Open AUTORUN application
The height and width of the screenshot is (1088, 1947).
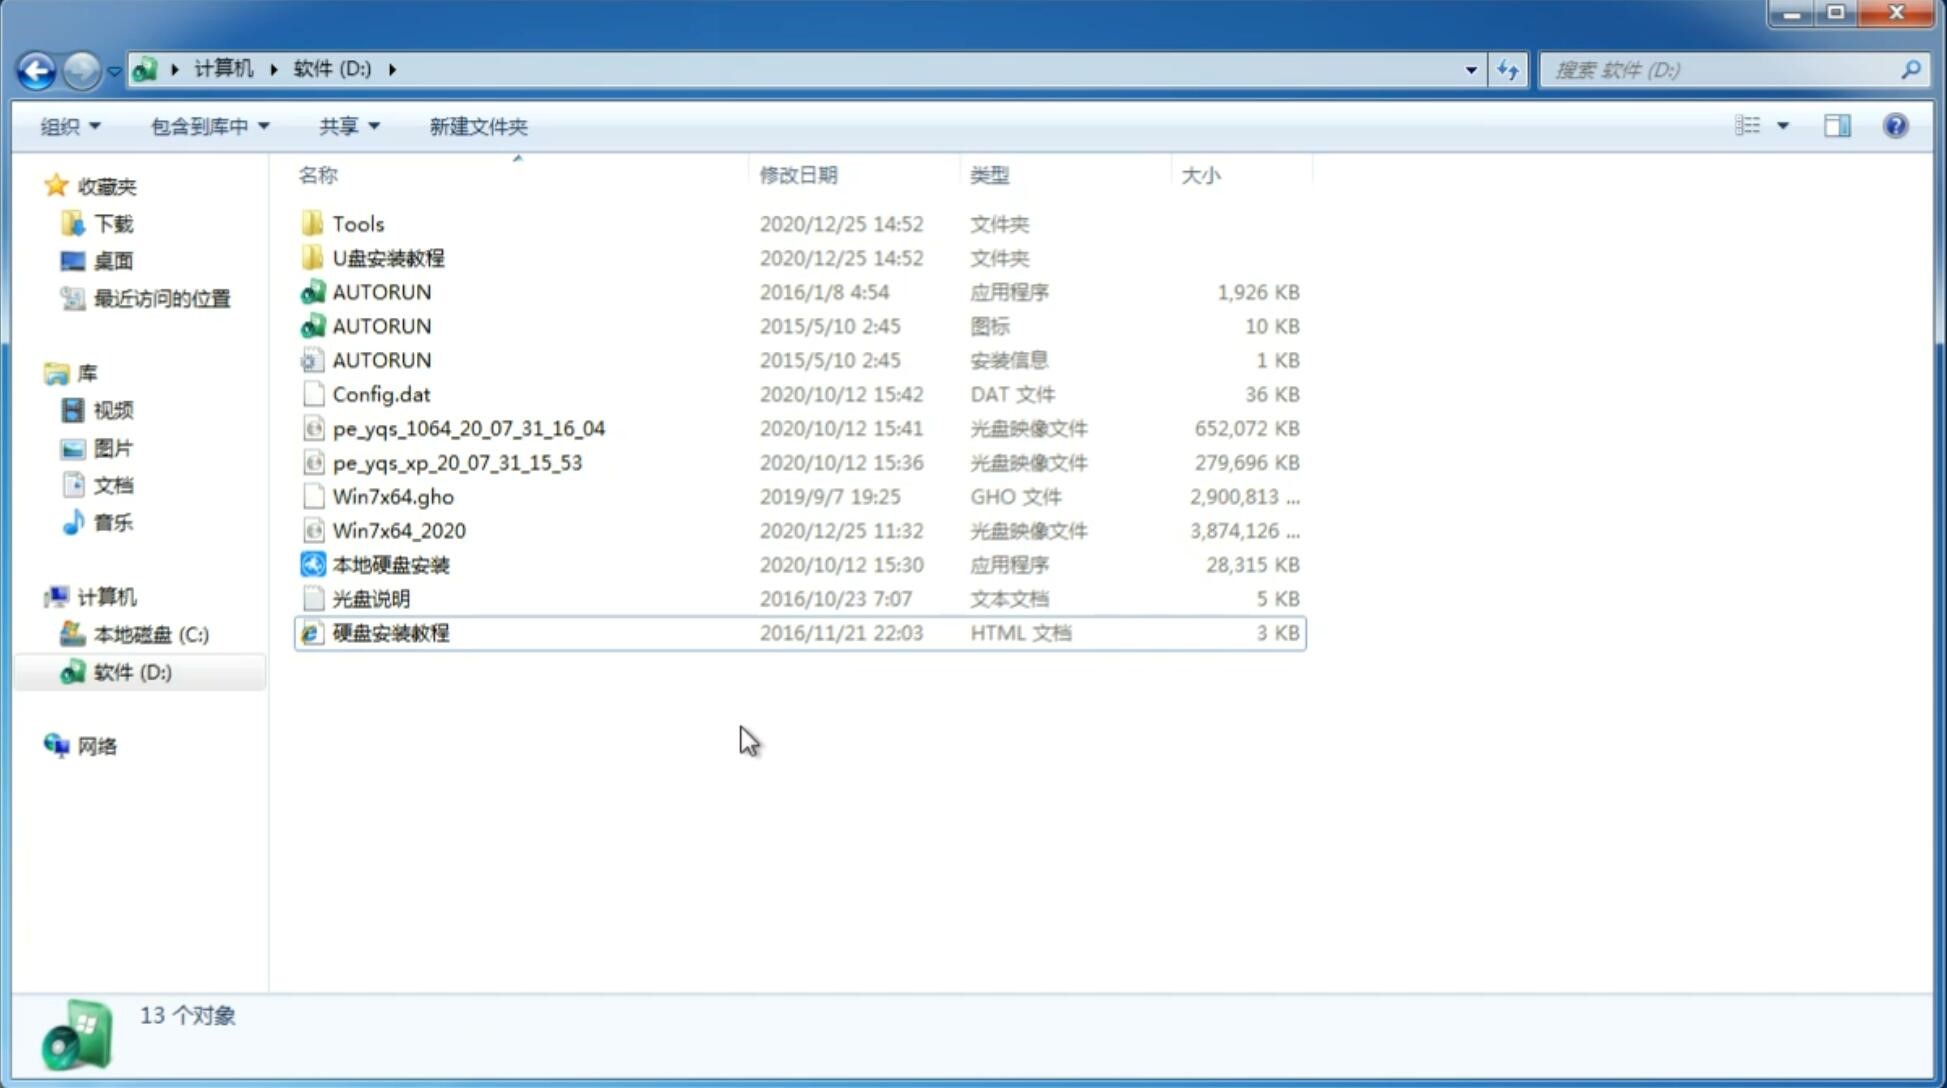coord(381,291)
